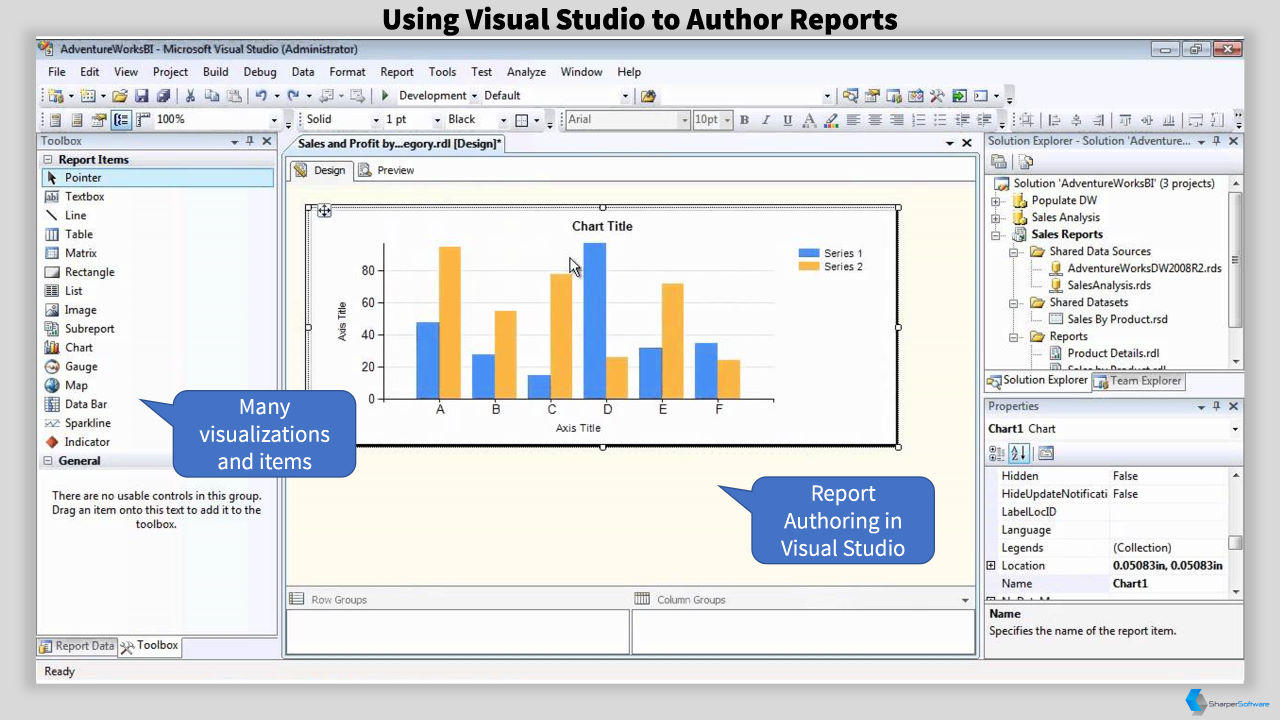Select AdventureWorksDW2008R2.rds data source

coord(1144,269)
